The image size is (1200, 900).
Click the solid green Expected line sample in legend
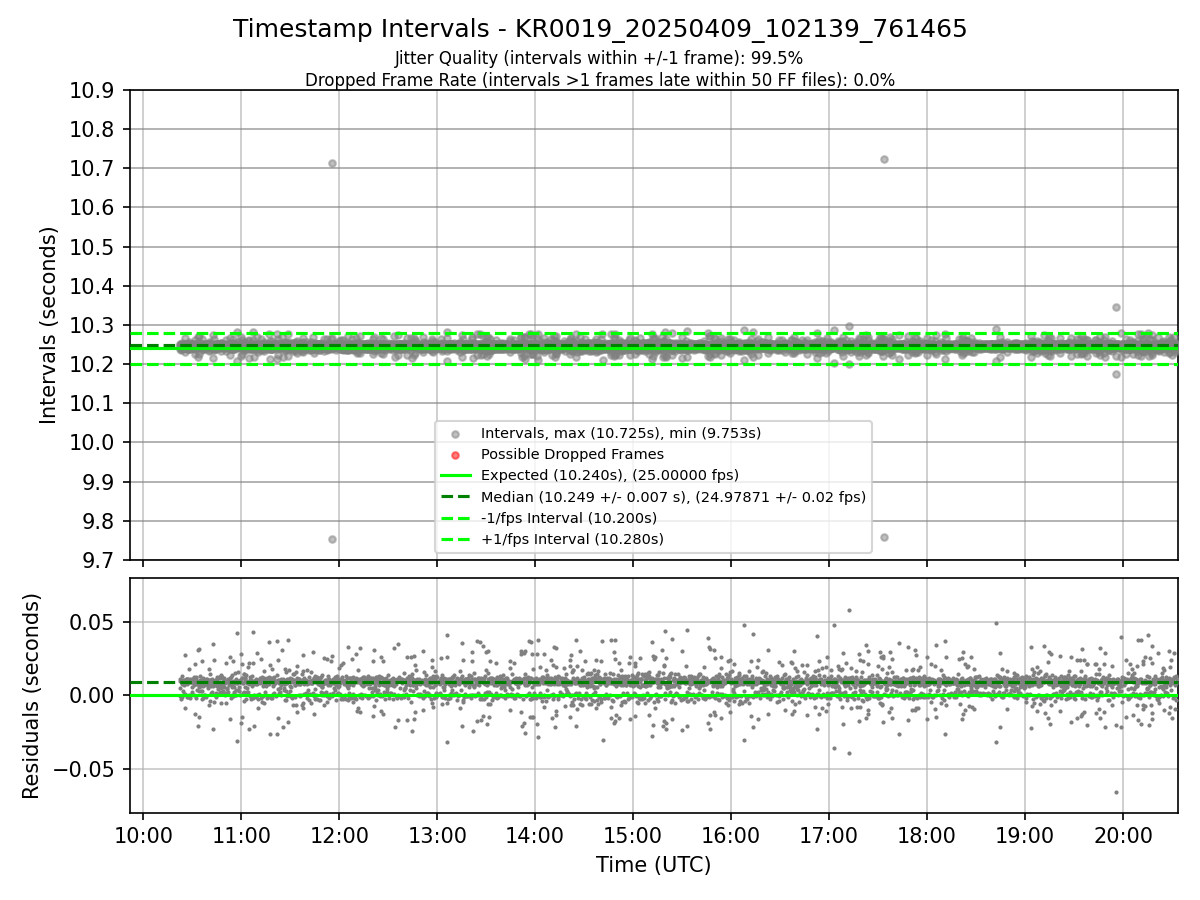click(x=456, y=476)
